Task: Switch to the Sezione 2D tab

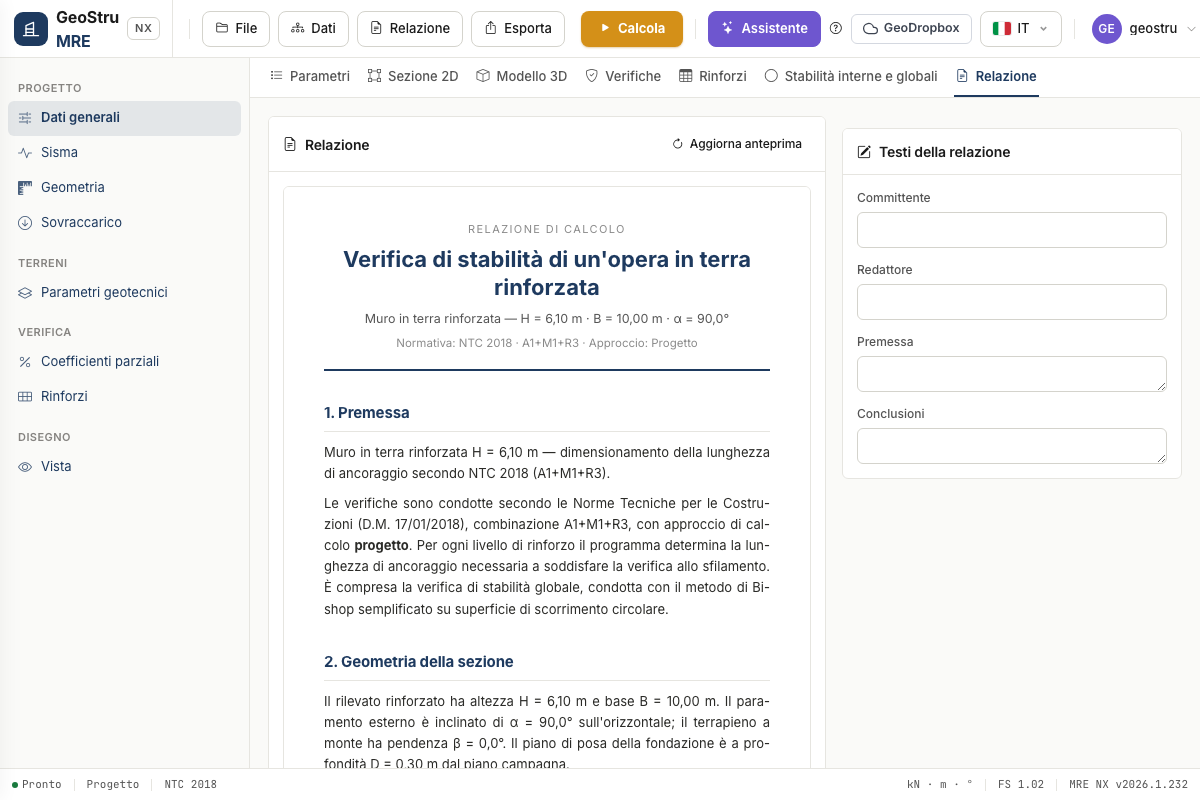Action: [413, 76]
